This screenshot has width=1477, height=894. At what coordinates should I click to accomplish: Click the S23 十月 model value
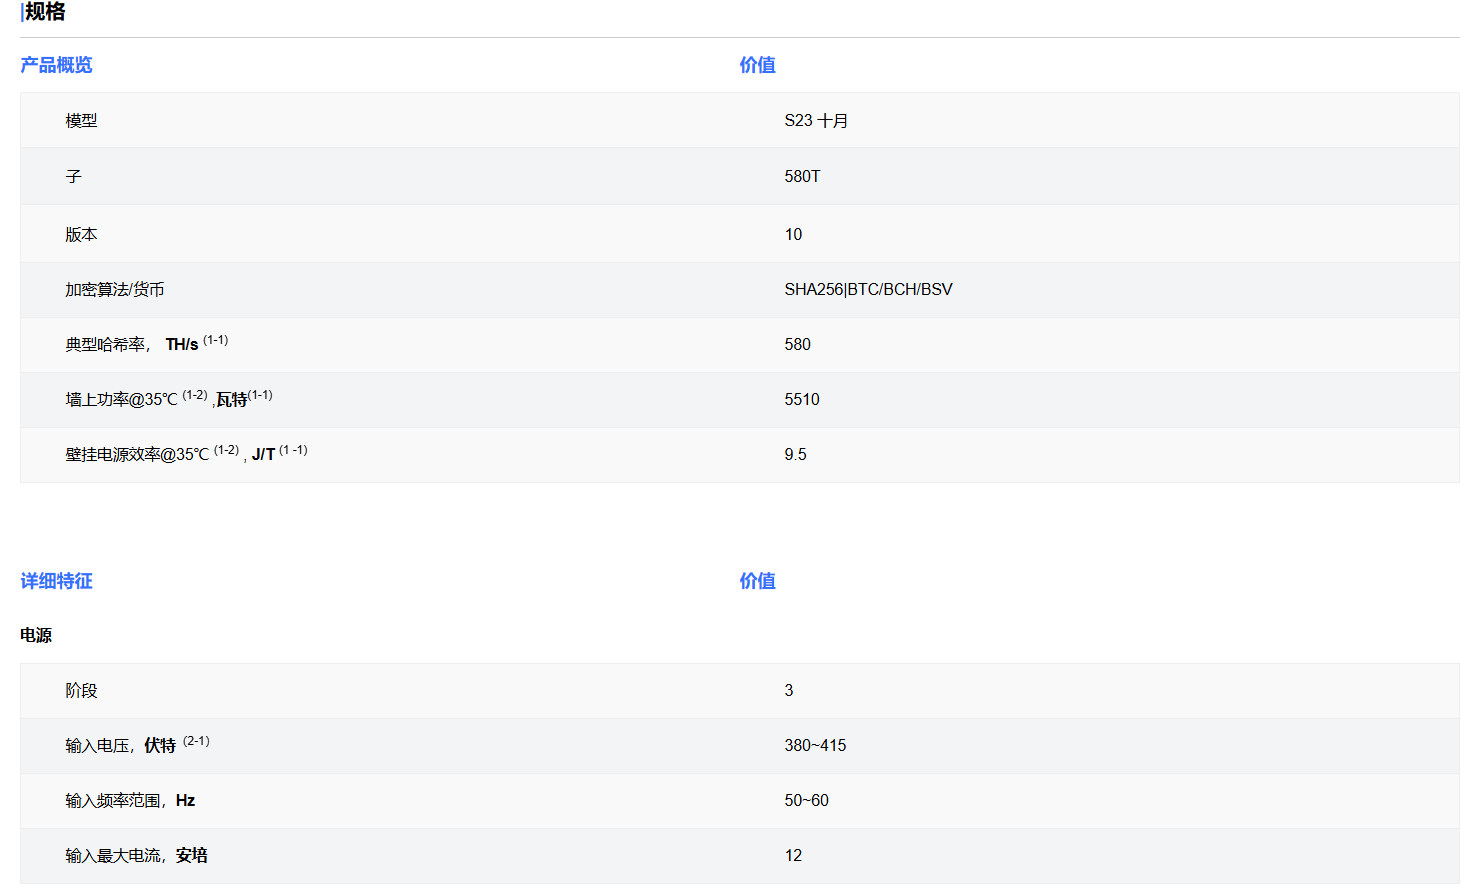click(x=816, y=121)
